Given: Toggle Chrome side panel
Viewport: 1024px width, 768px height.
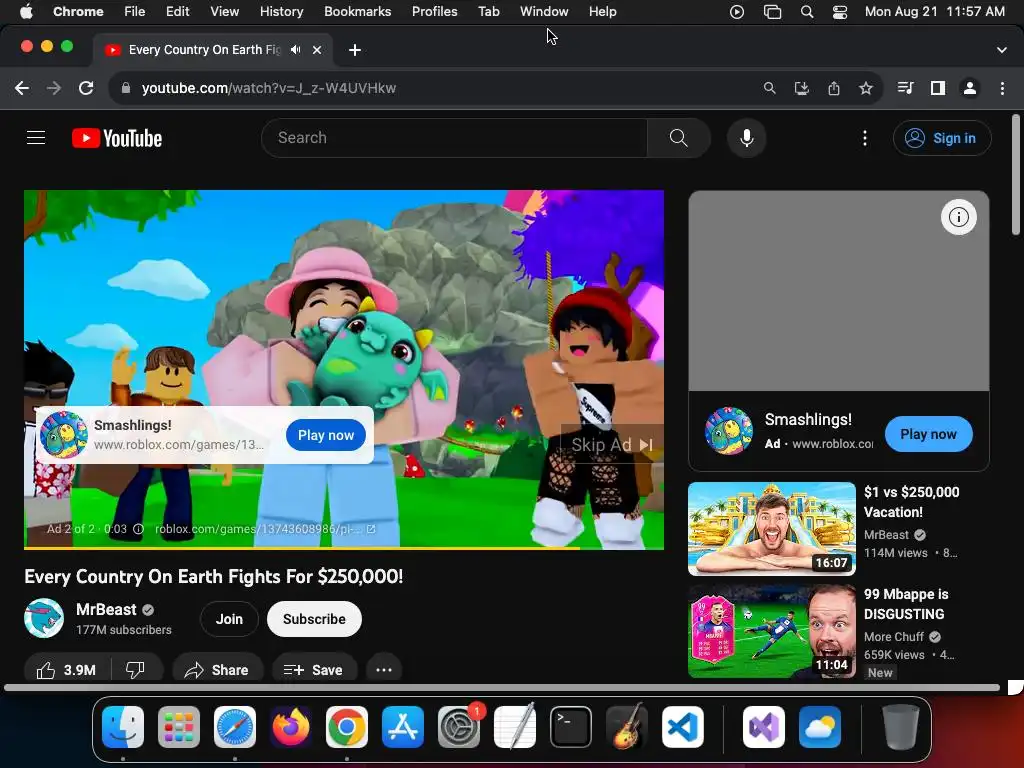Looking at the screenshot, I should (938, 88).
